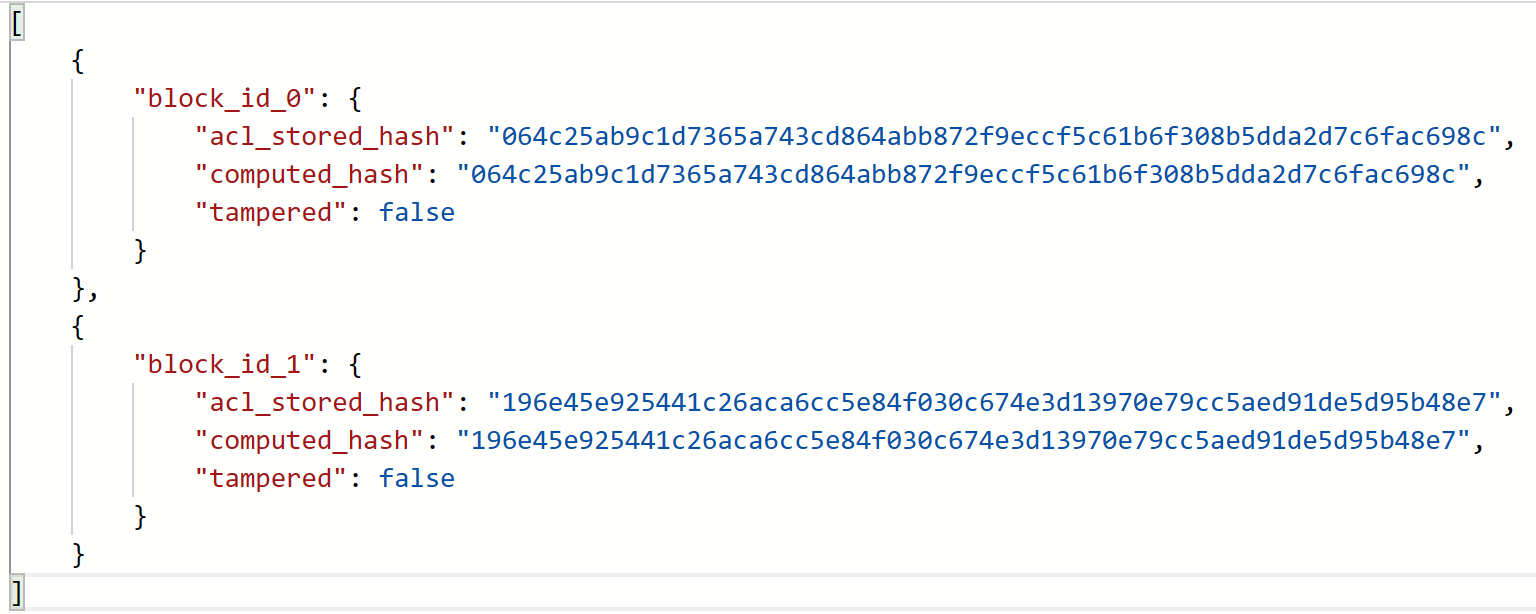This screenshot has height=614, width=1536.
Task: Click "computed_hash" key under block_id_0
Action: coord(310,174)
